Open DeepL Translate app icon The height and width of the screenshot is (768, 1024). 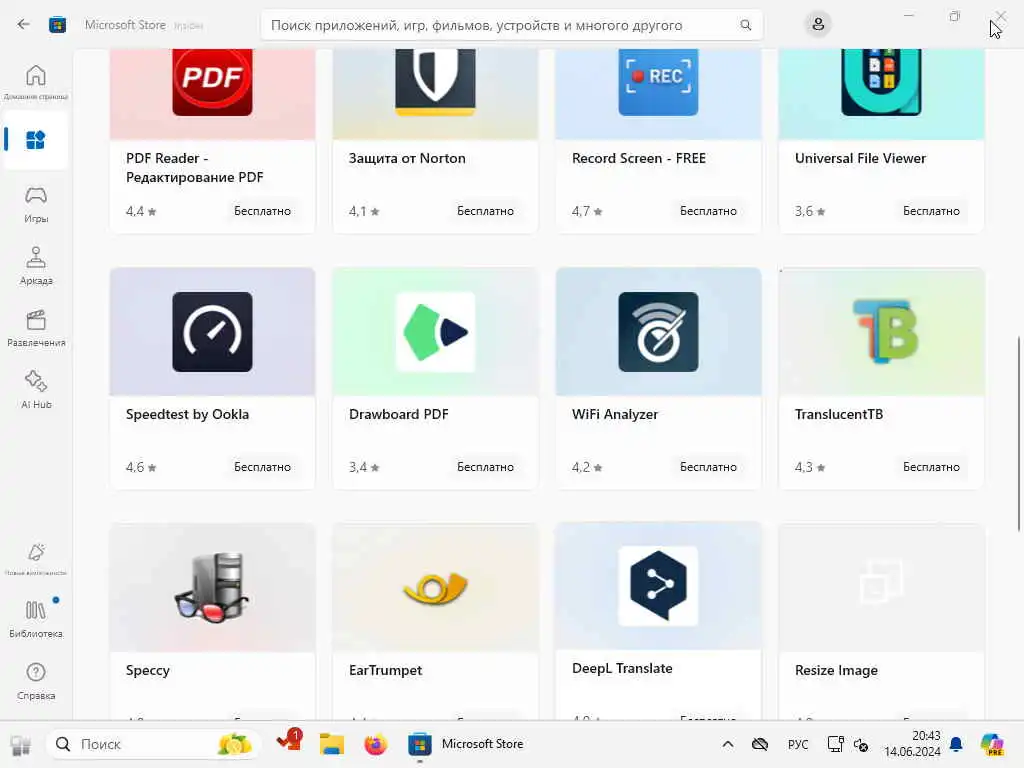pos(658,586)
